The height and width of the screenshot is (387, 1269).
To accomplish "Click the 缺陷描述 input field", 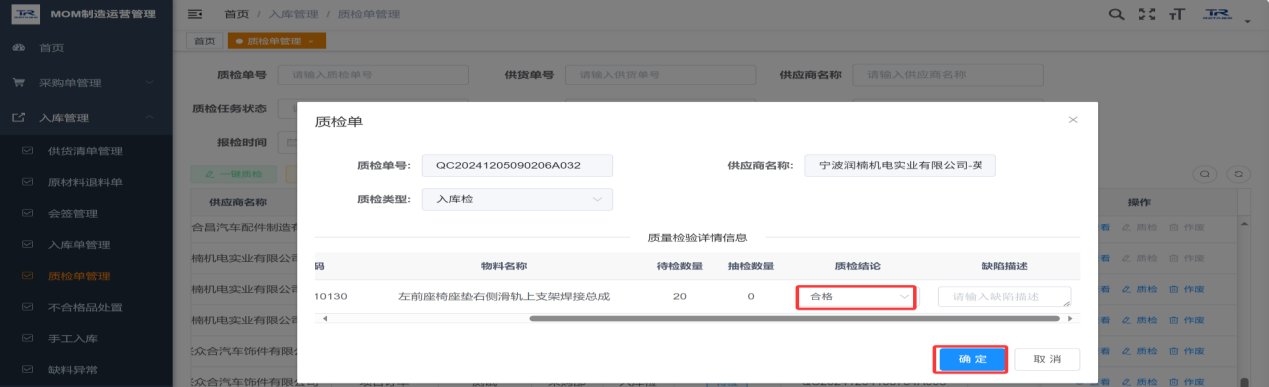I will coord(1004,297).
